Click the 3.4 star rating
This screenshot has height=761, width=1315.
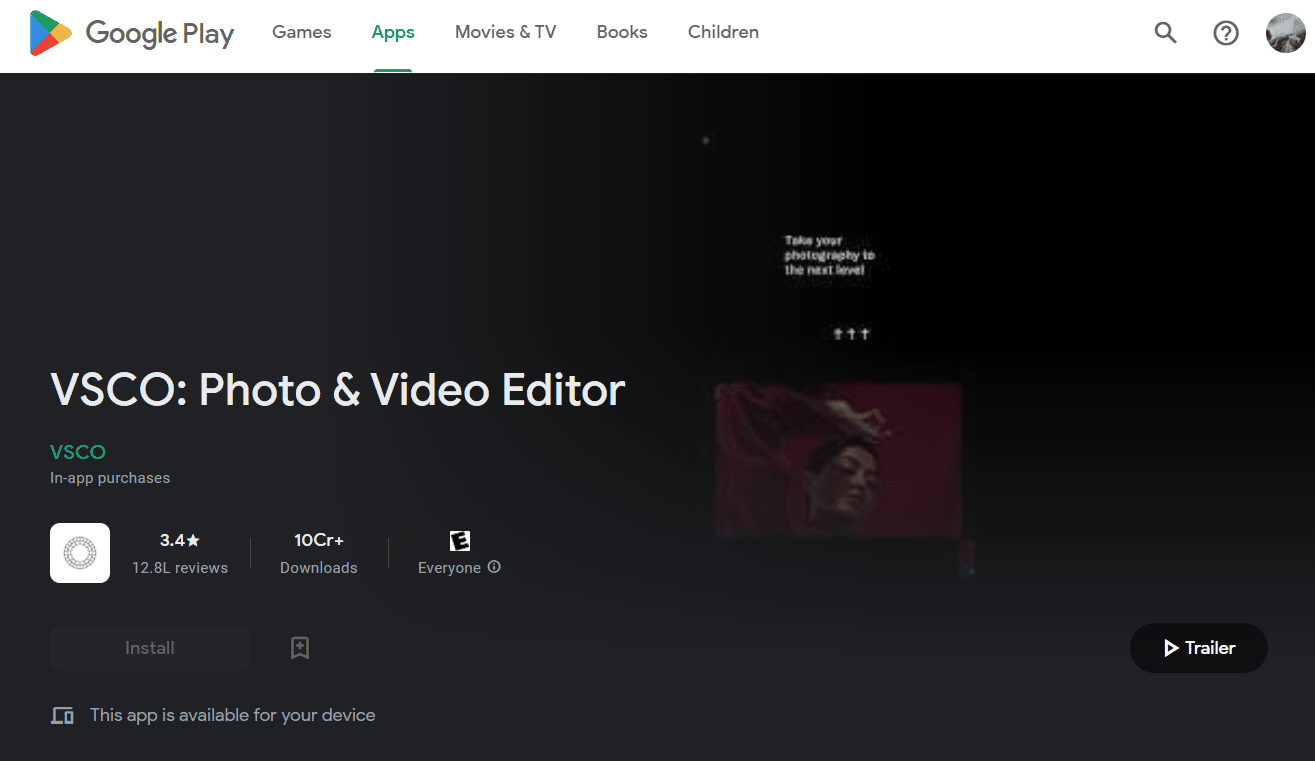point(180,540)
